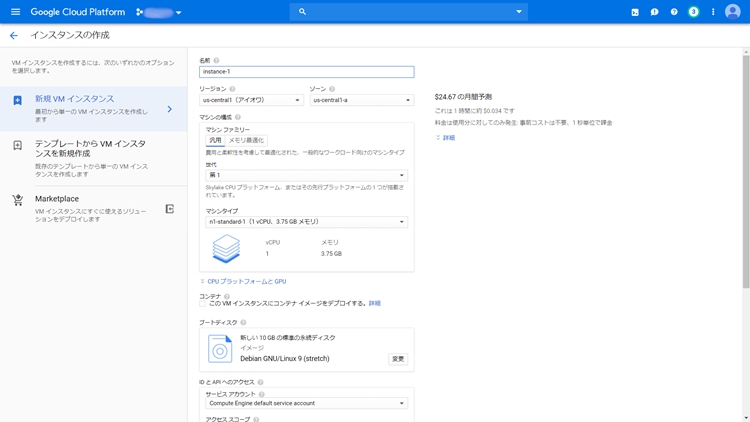Click the template VM instance icon
The width and height of the screenshot is (750, 422).
18,145
